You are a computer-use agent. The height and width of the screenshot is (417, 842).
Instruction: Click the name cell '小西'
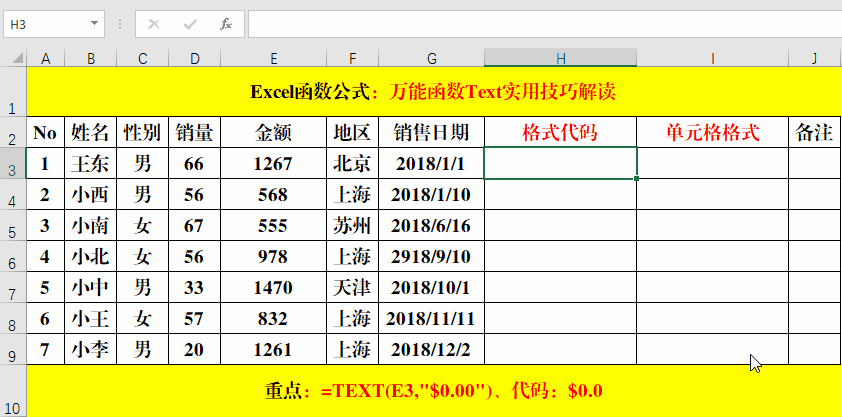pos(91,194)
